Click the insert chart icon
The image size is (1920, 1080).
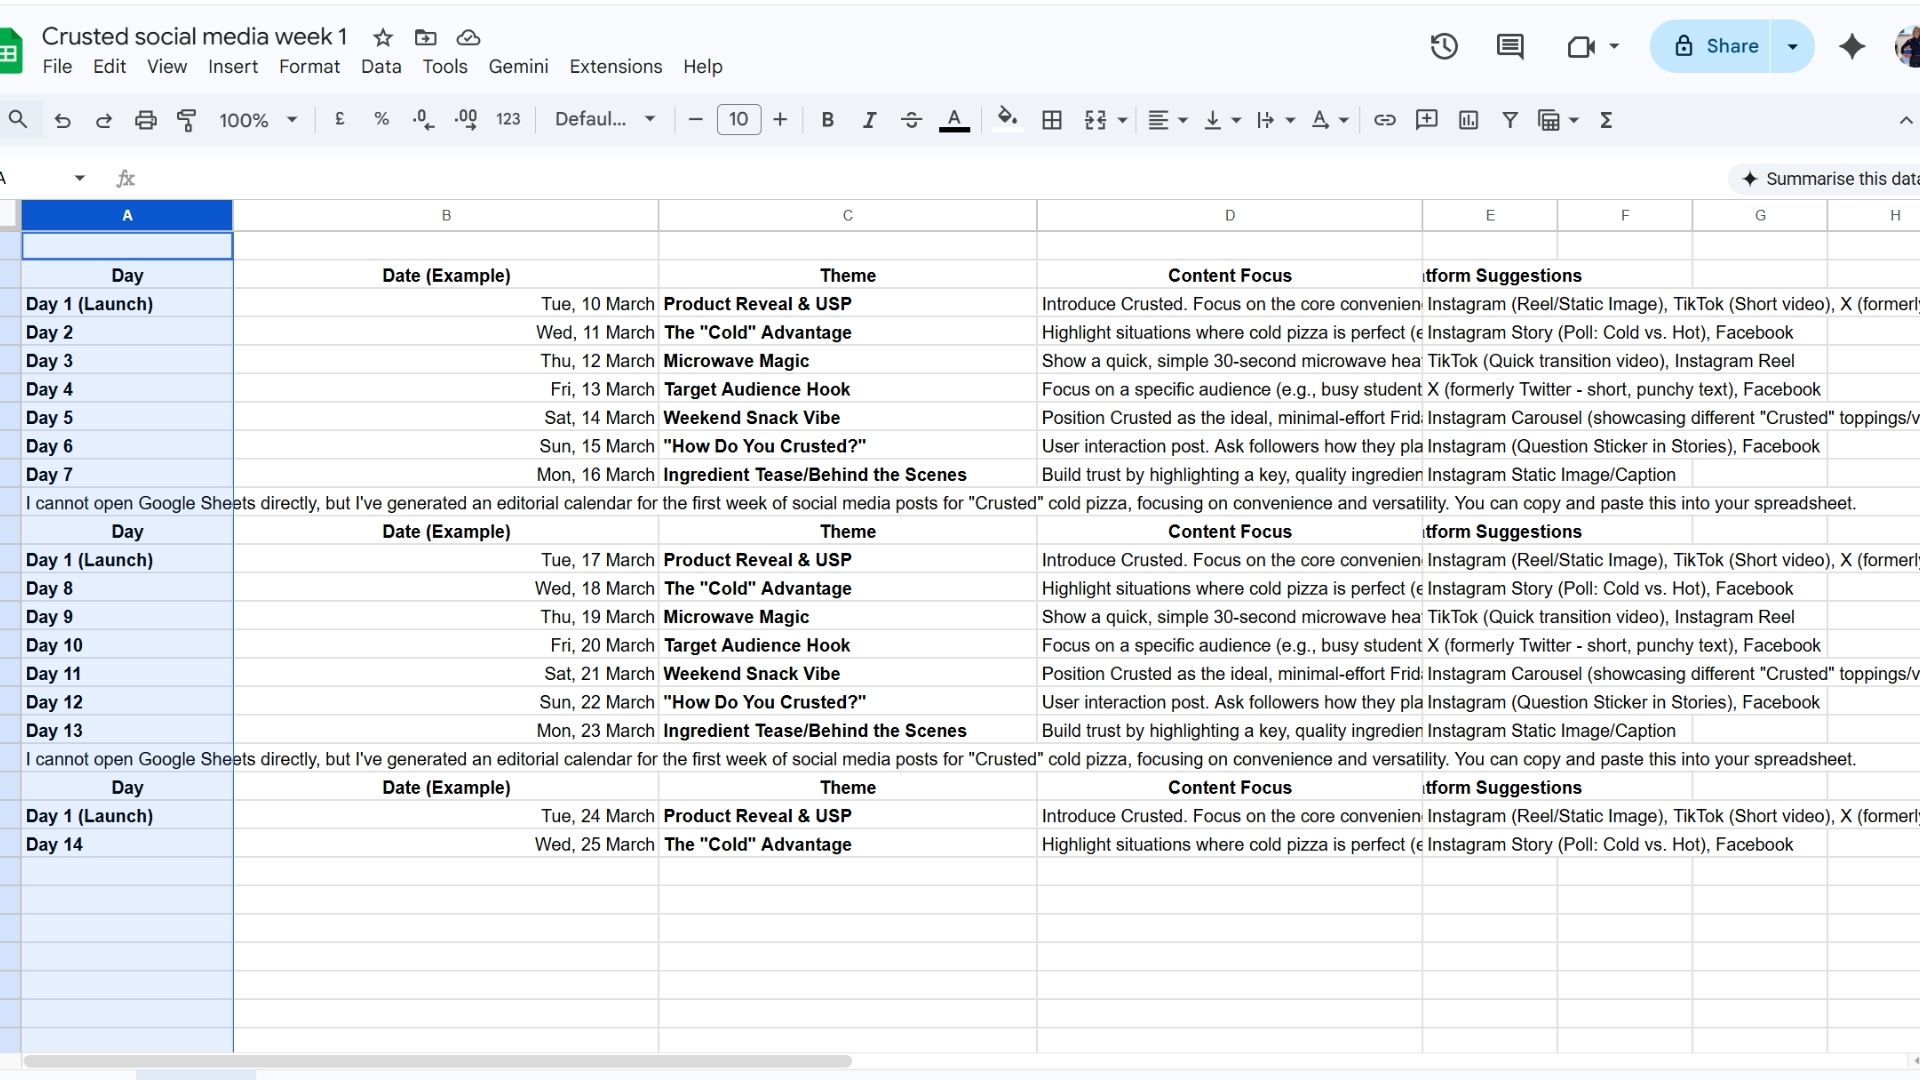click(x=1468, y=120)
